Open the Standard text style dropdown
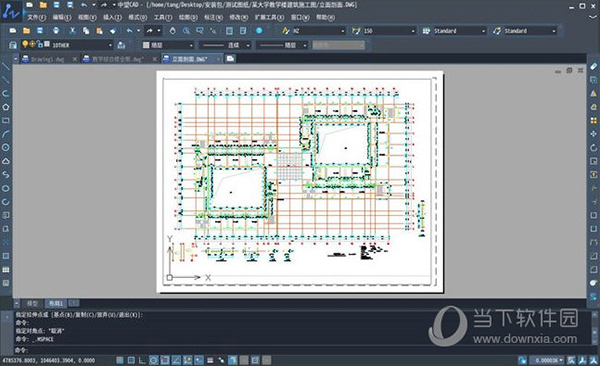This screenshot has height=366, width=600. (x=454, y=31)
